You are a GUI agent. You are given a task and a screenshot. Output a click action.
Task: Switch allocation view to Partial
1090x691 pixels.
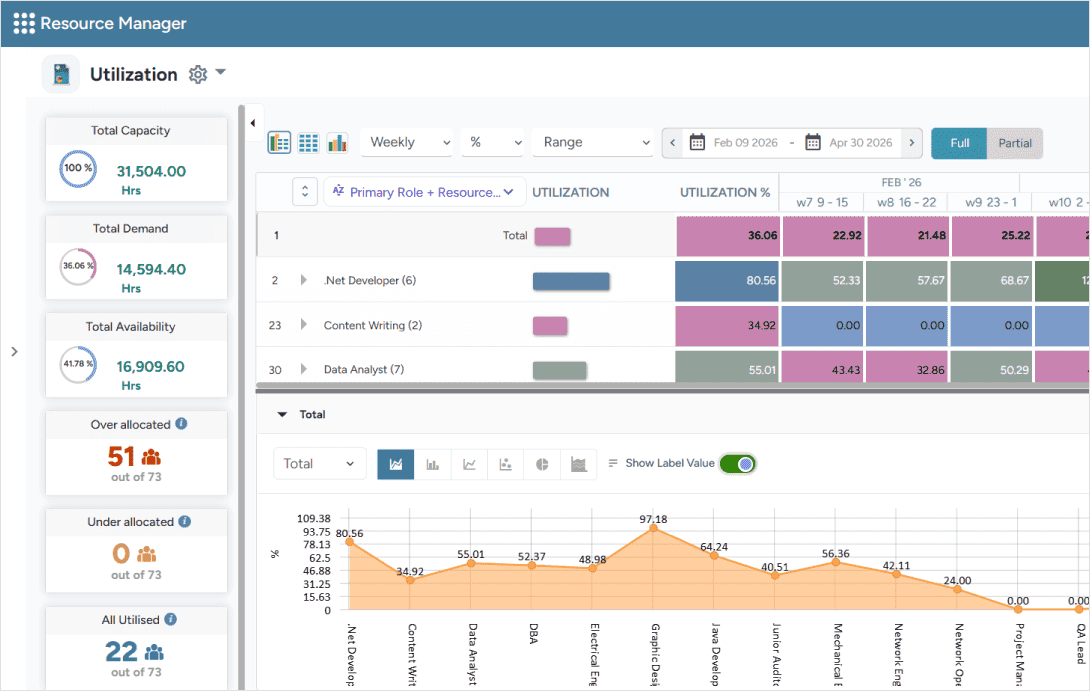(1014, 143)
